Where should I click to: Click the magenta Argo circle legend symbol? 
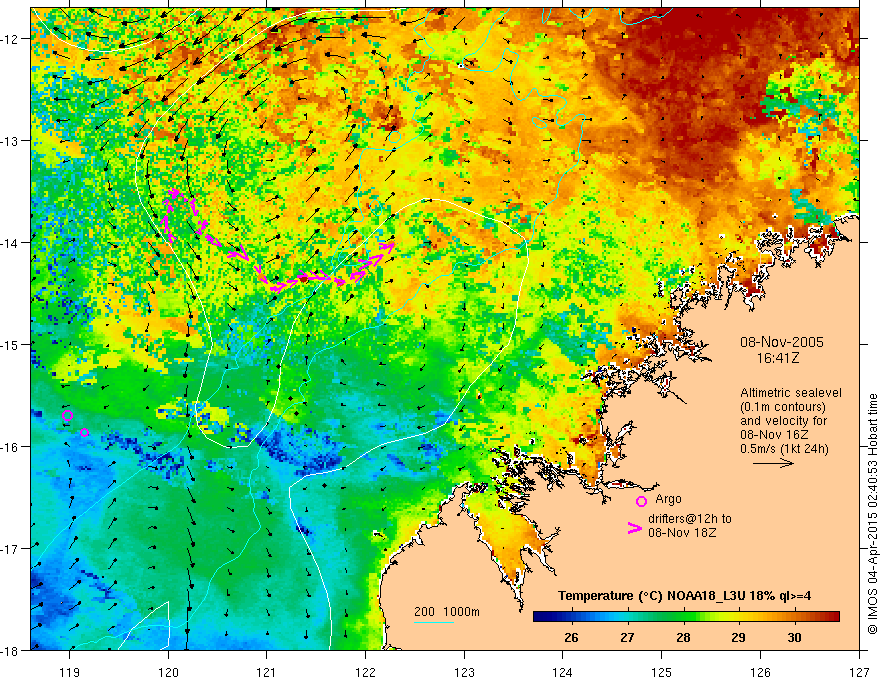click(x=641, y=501)
